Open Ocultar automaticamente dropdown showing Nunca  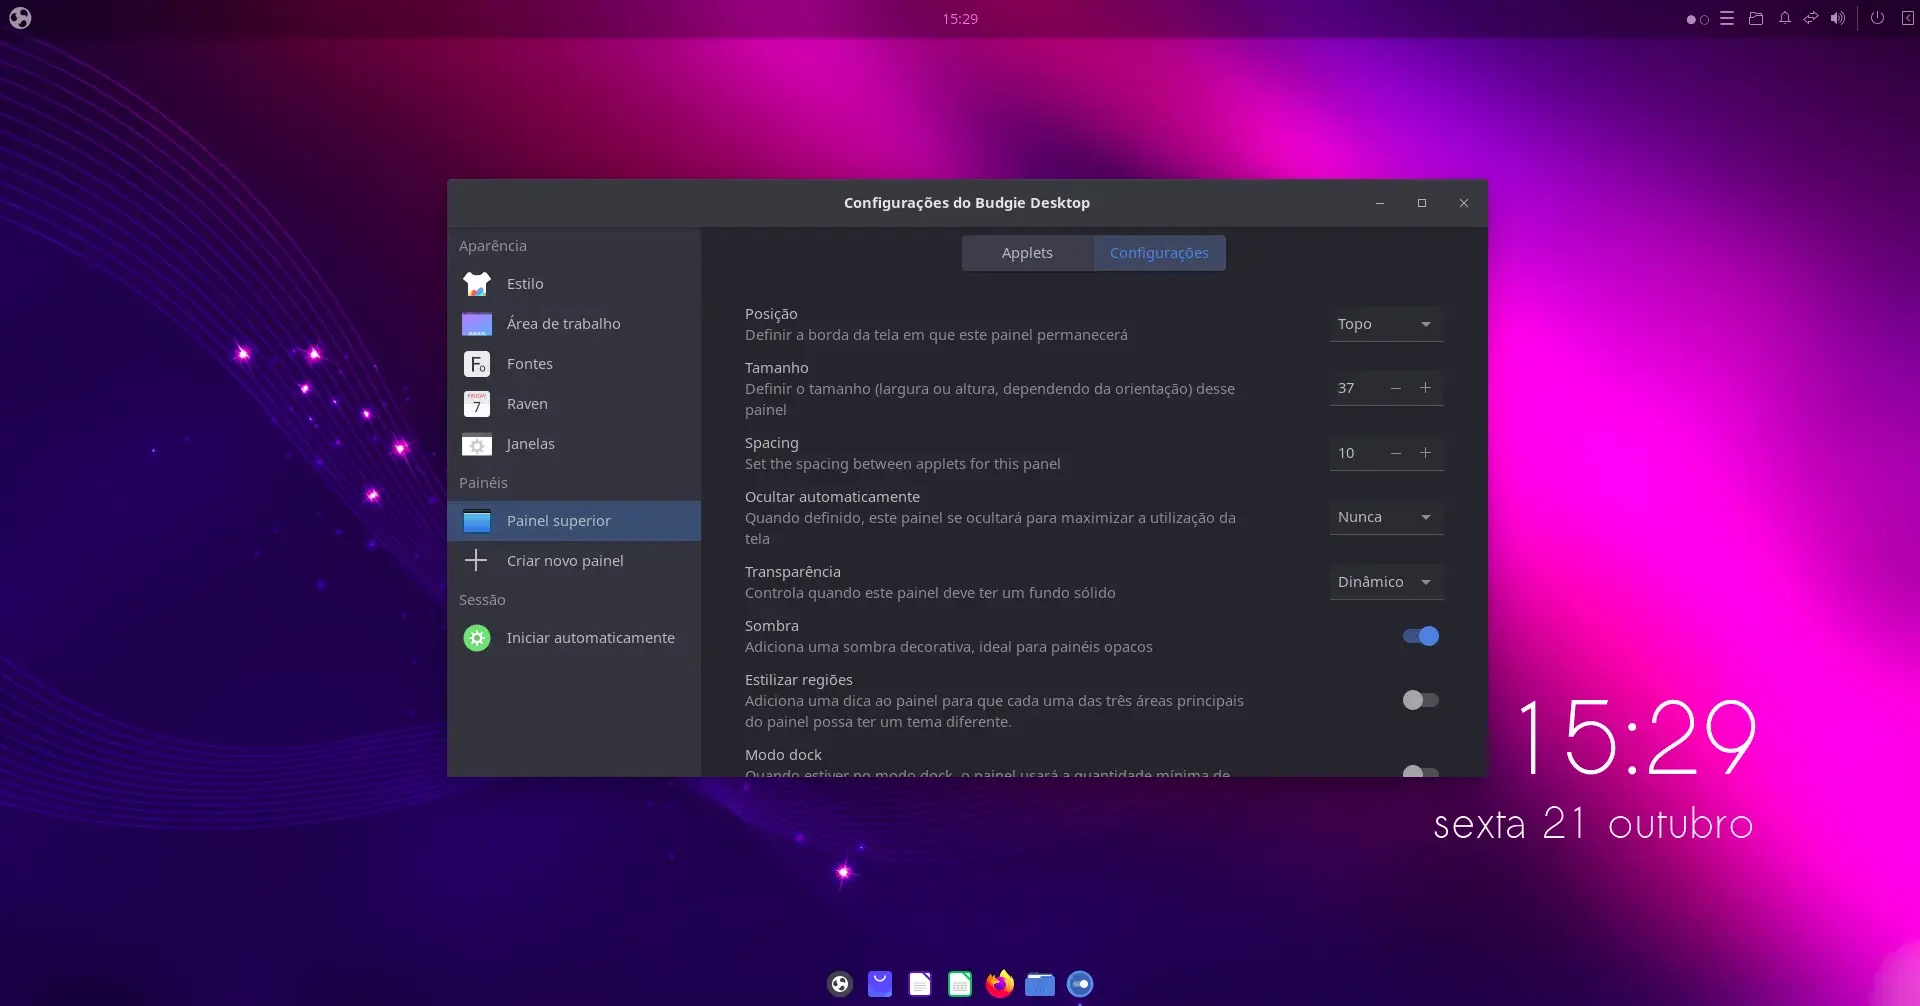click(x=1386, y=517)
